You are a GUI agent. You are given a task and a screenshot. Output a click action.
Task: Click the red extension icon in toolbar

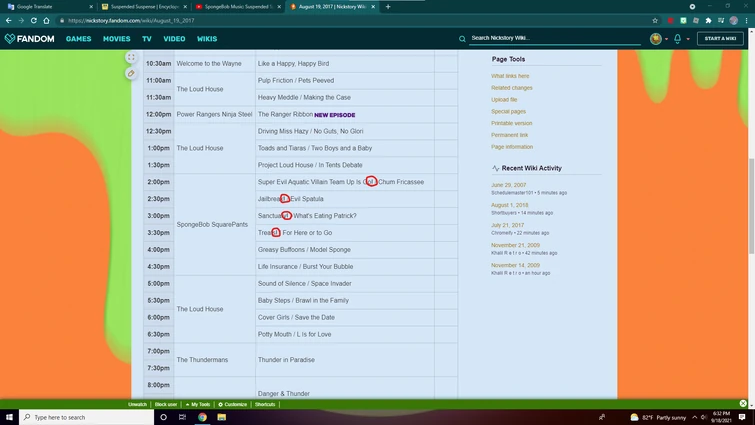click(670, 21)
